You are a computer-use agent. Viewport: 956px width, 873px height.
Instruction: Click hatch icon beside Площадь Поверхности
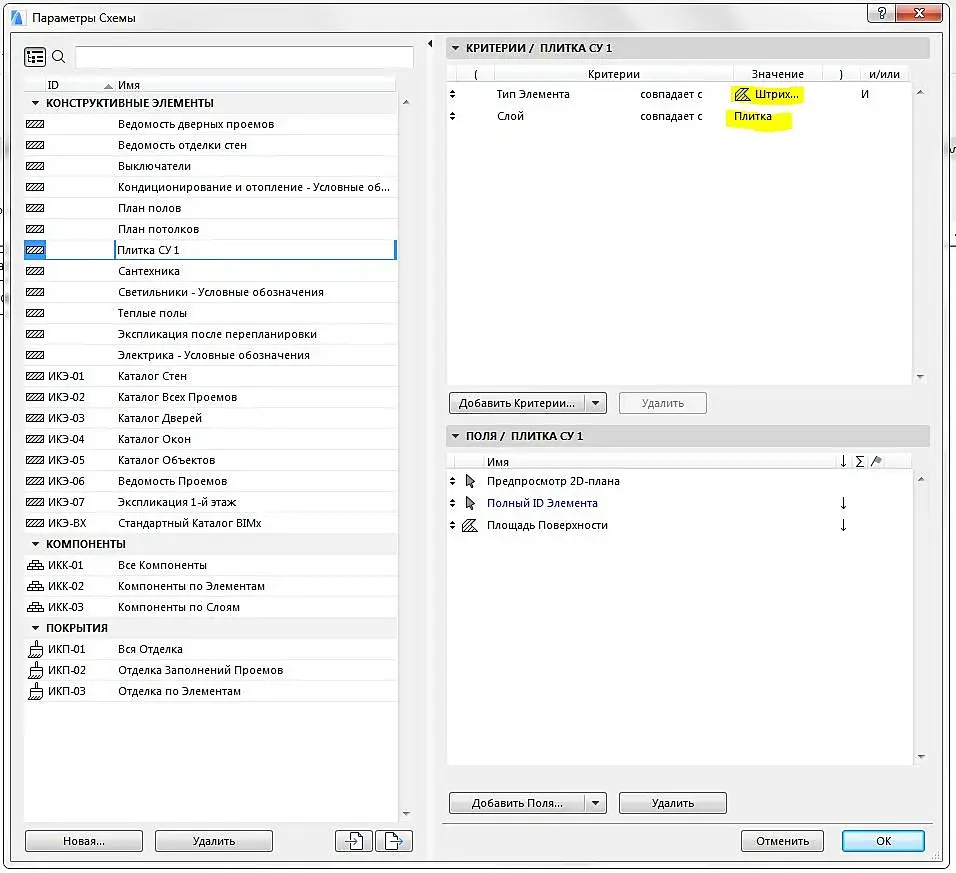tap(469, 526)
